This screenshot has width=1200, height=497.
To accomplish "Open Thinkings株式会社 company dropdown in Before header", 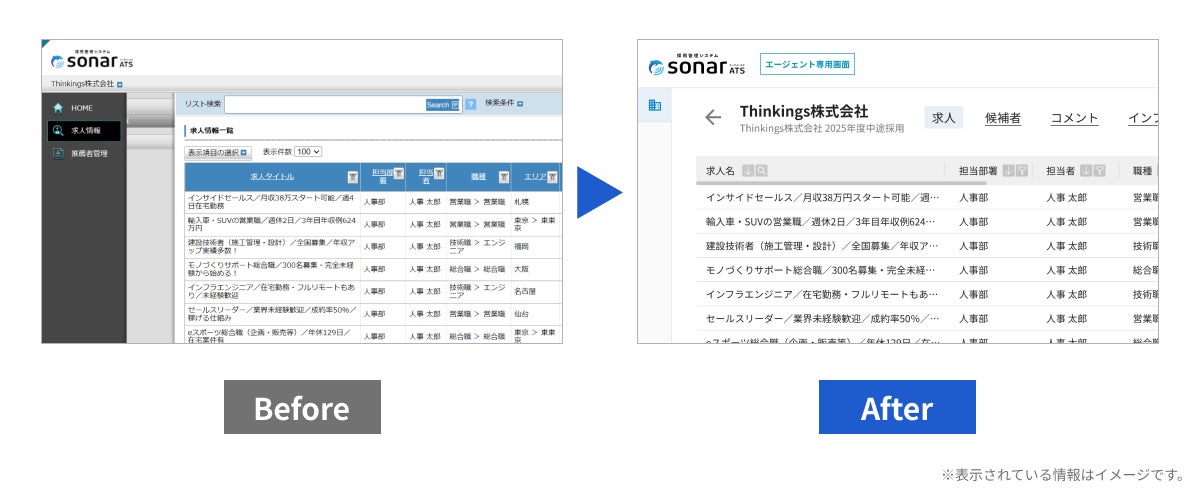I will click(x=119, y=85).
